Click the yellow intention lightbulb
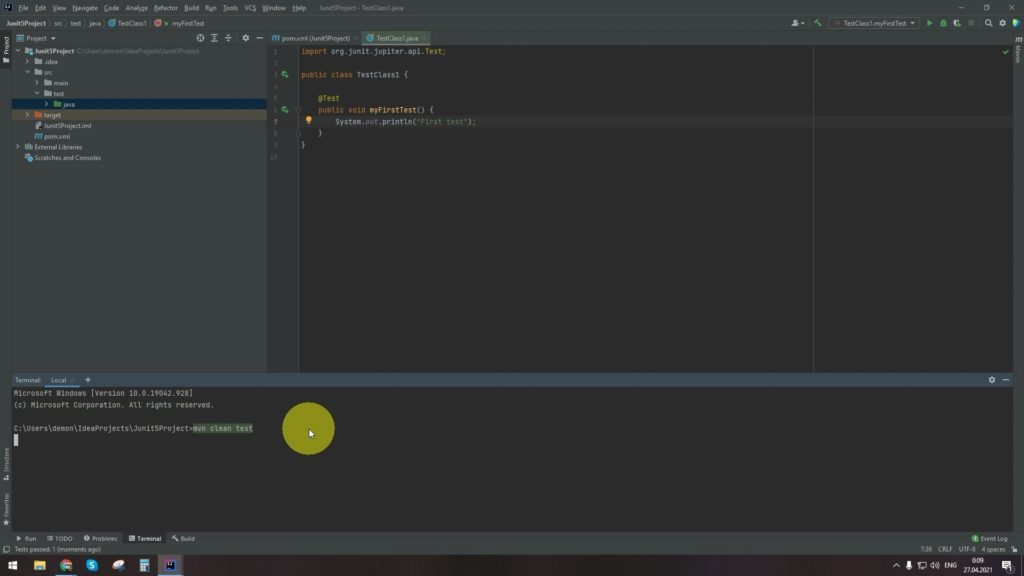The height and width of the screenshot is (576, 1024). (x=309, y=120)
